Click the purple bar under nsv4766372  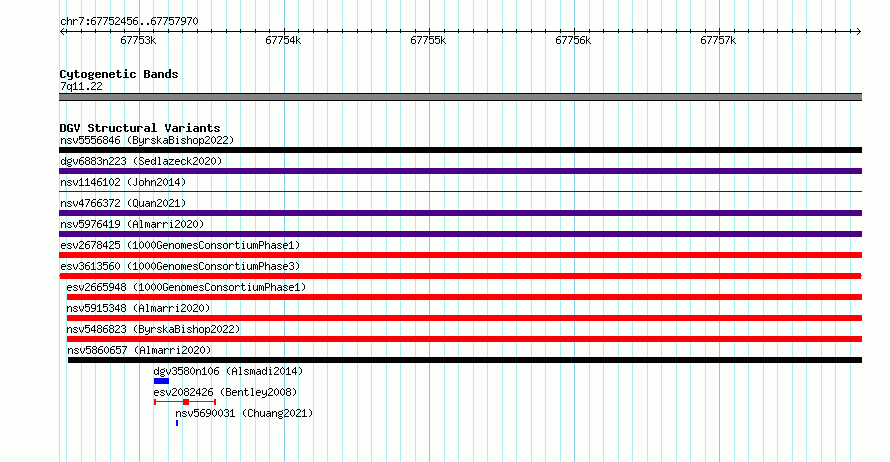point(460,213)
